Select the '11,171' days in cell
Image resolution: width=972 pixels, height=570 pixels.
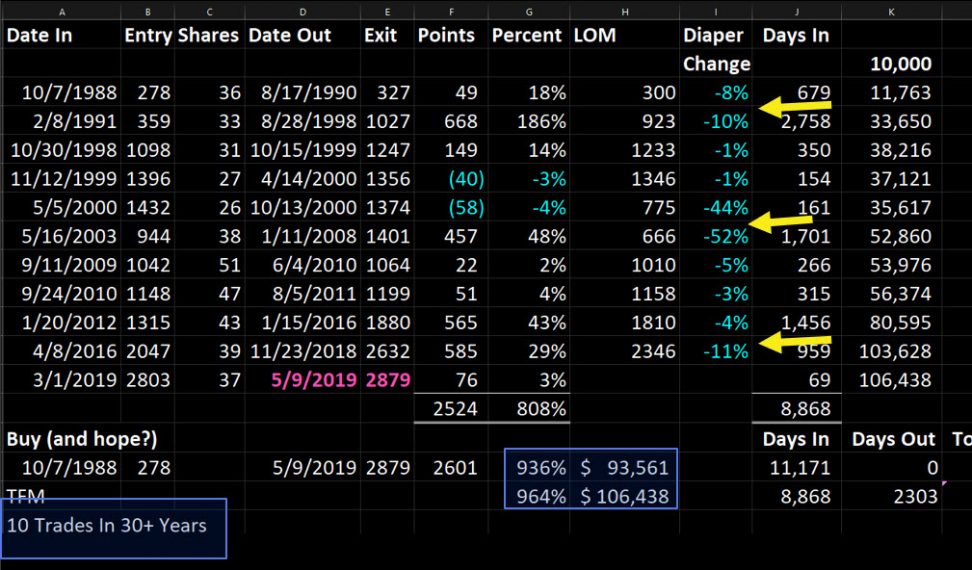(x=797, y=467)
